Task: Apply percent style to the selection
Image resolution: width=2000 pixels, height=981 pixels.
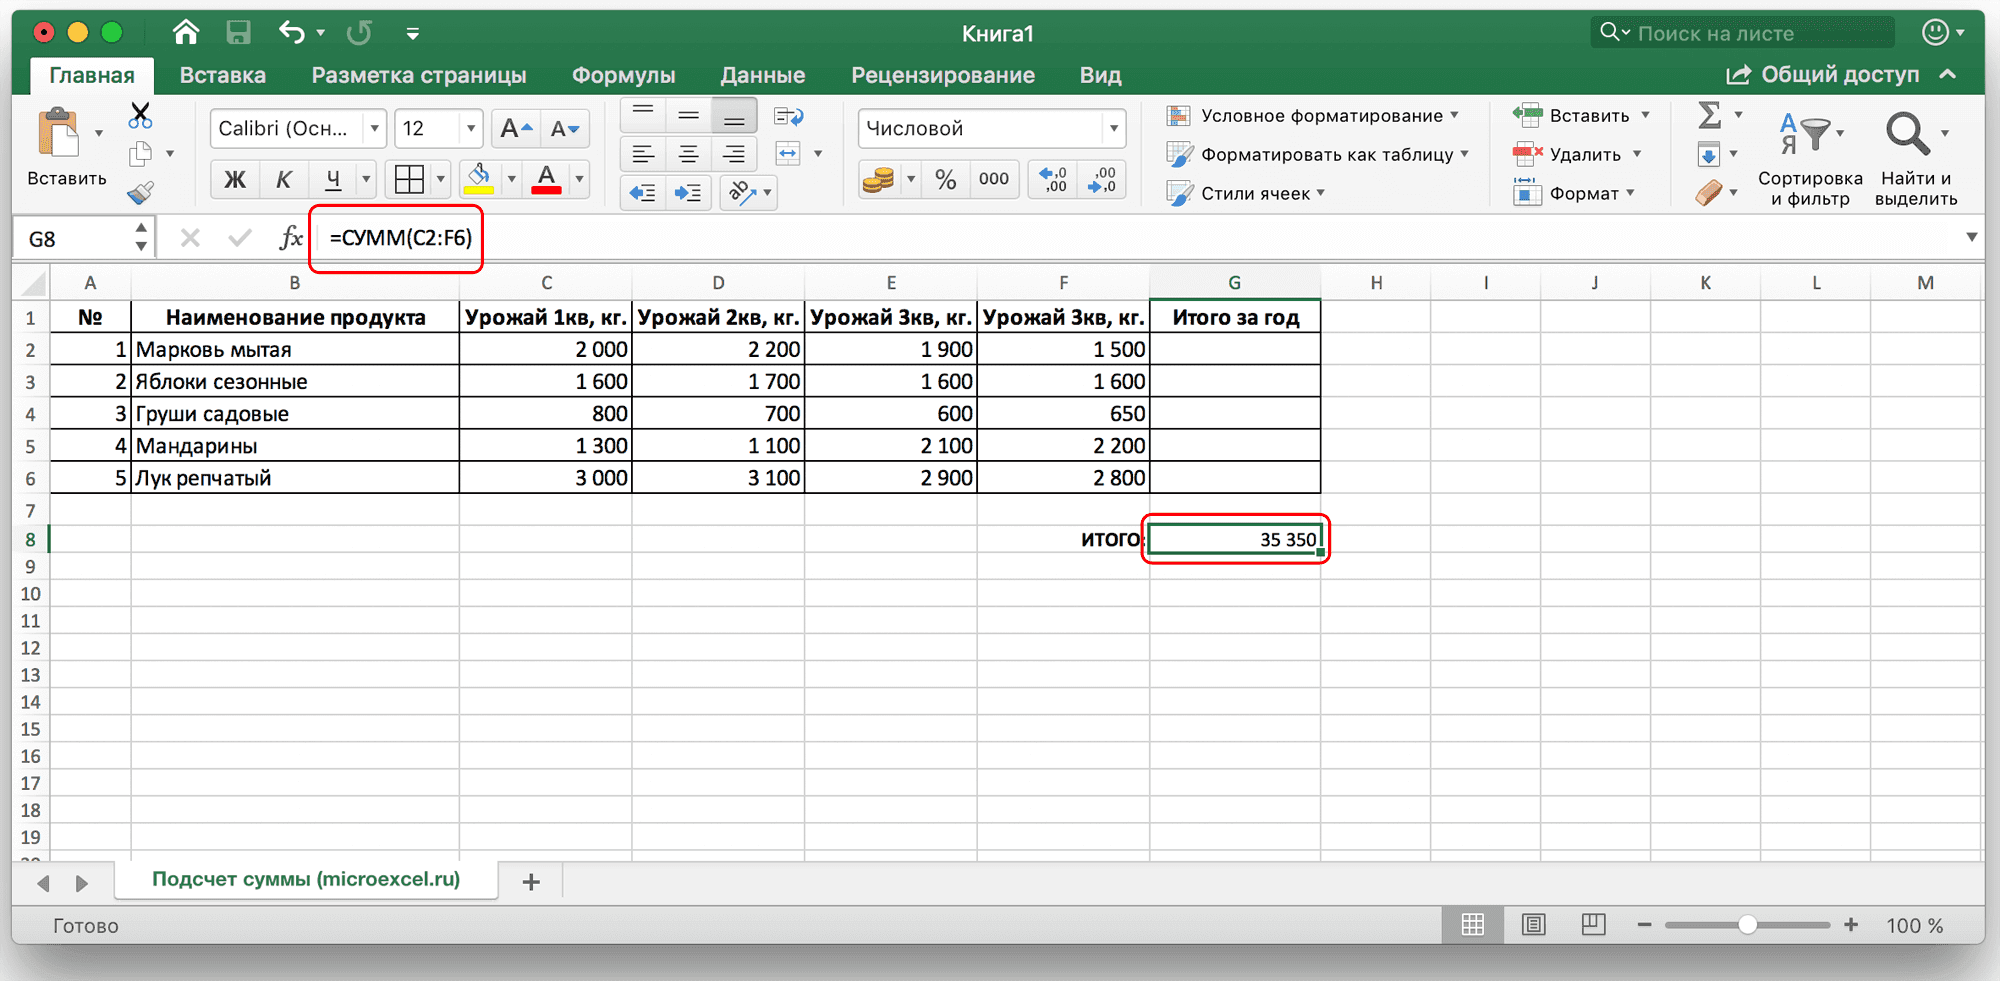Action: click(x=944, y=179)
